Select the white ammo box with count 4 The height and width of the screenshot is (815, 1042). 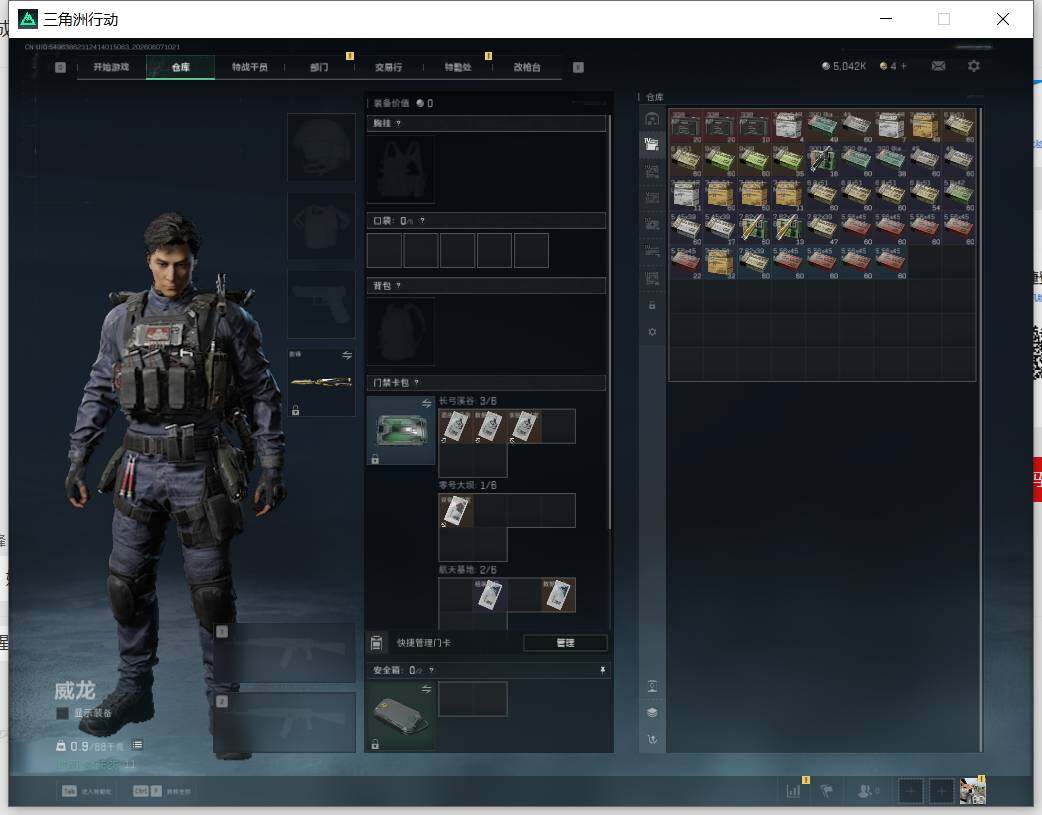tap(788, 126)
